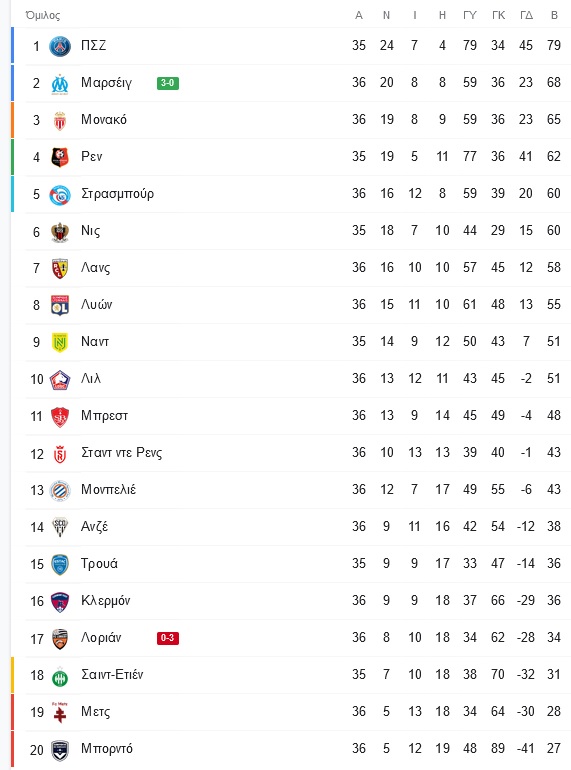
Task: Open the green 3-0 result badge
Action: tap(167, 83)
